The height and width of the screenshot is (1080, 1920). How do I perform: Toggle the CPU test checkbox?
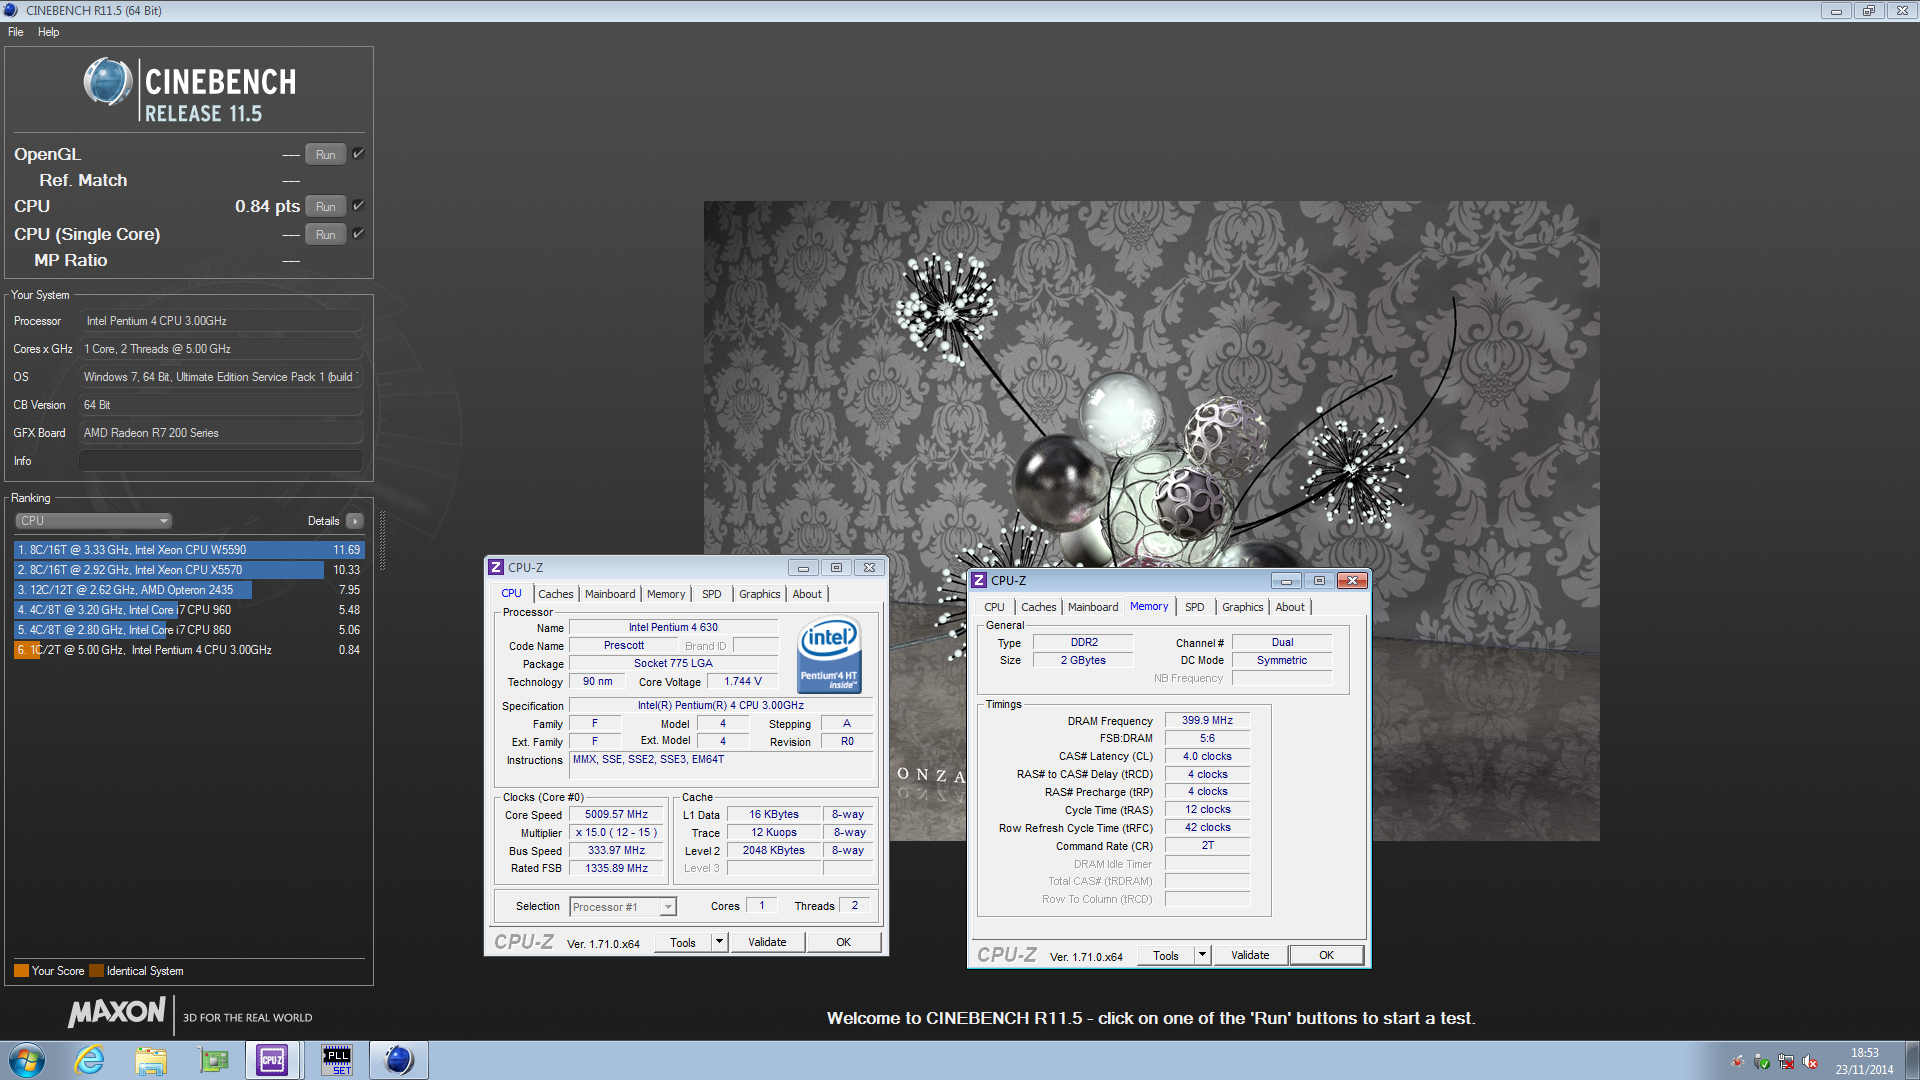[359, 206]
